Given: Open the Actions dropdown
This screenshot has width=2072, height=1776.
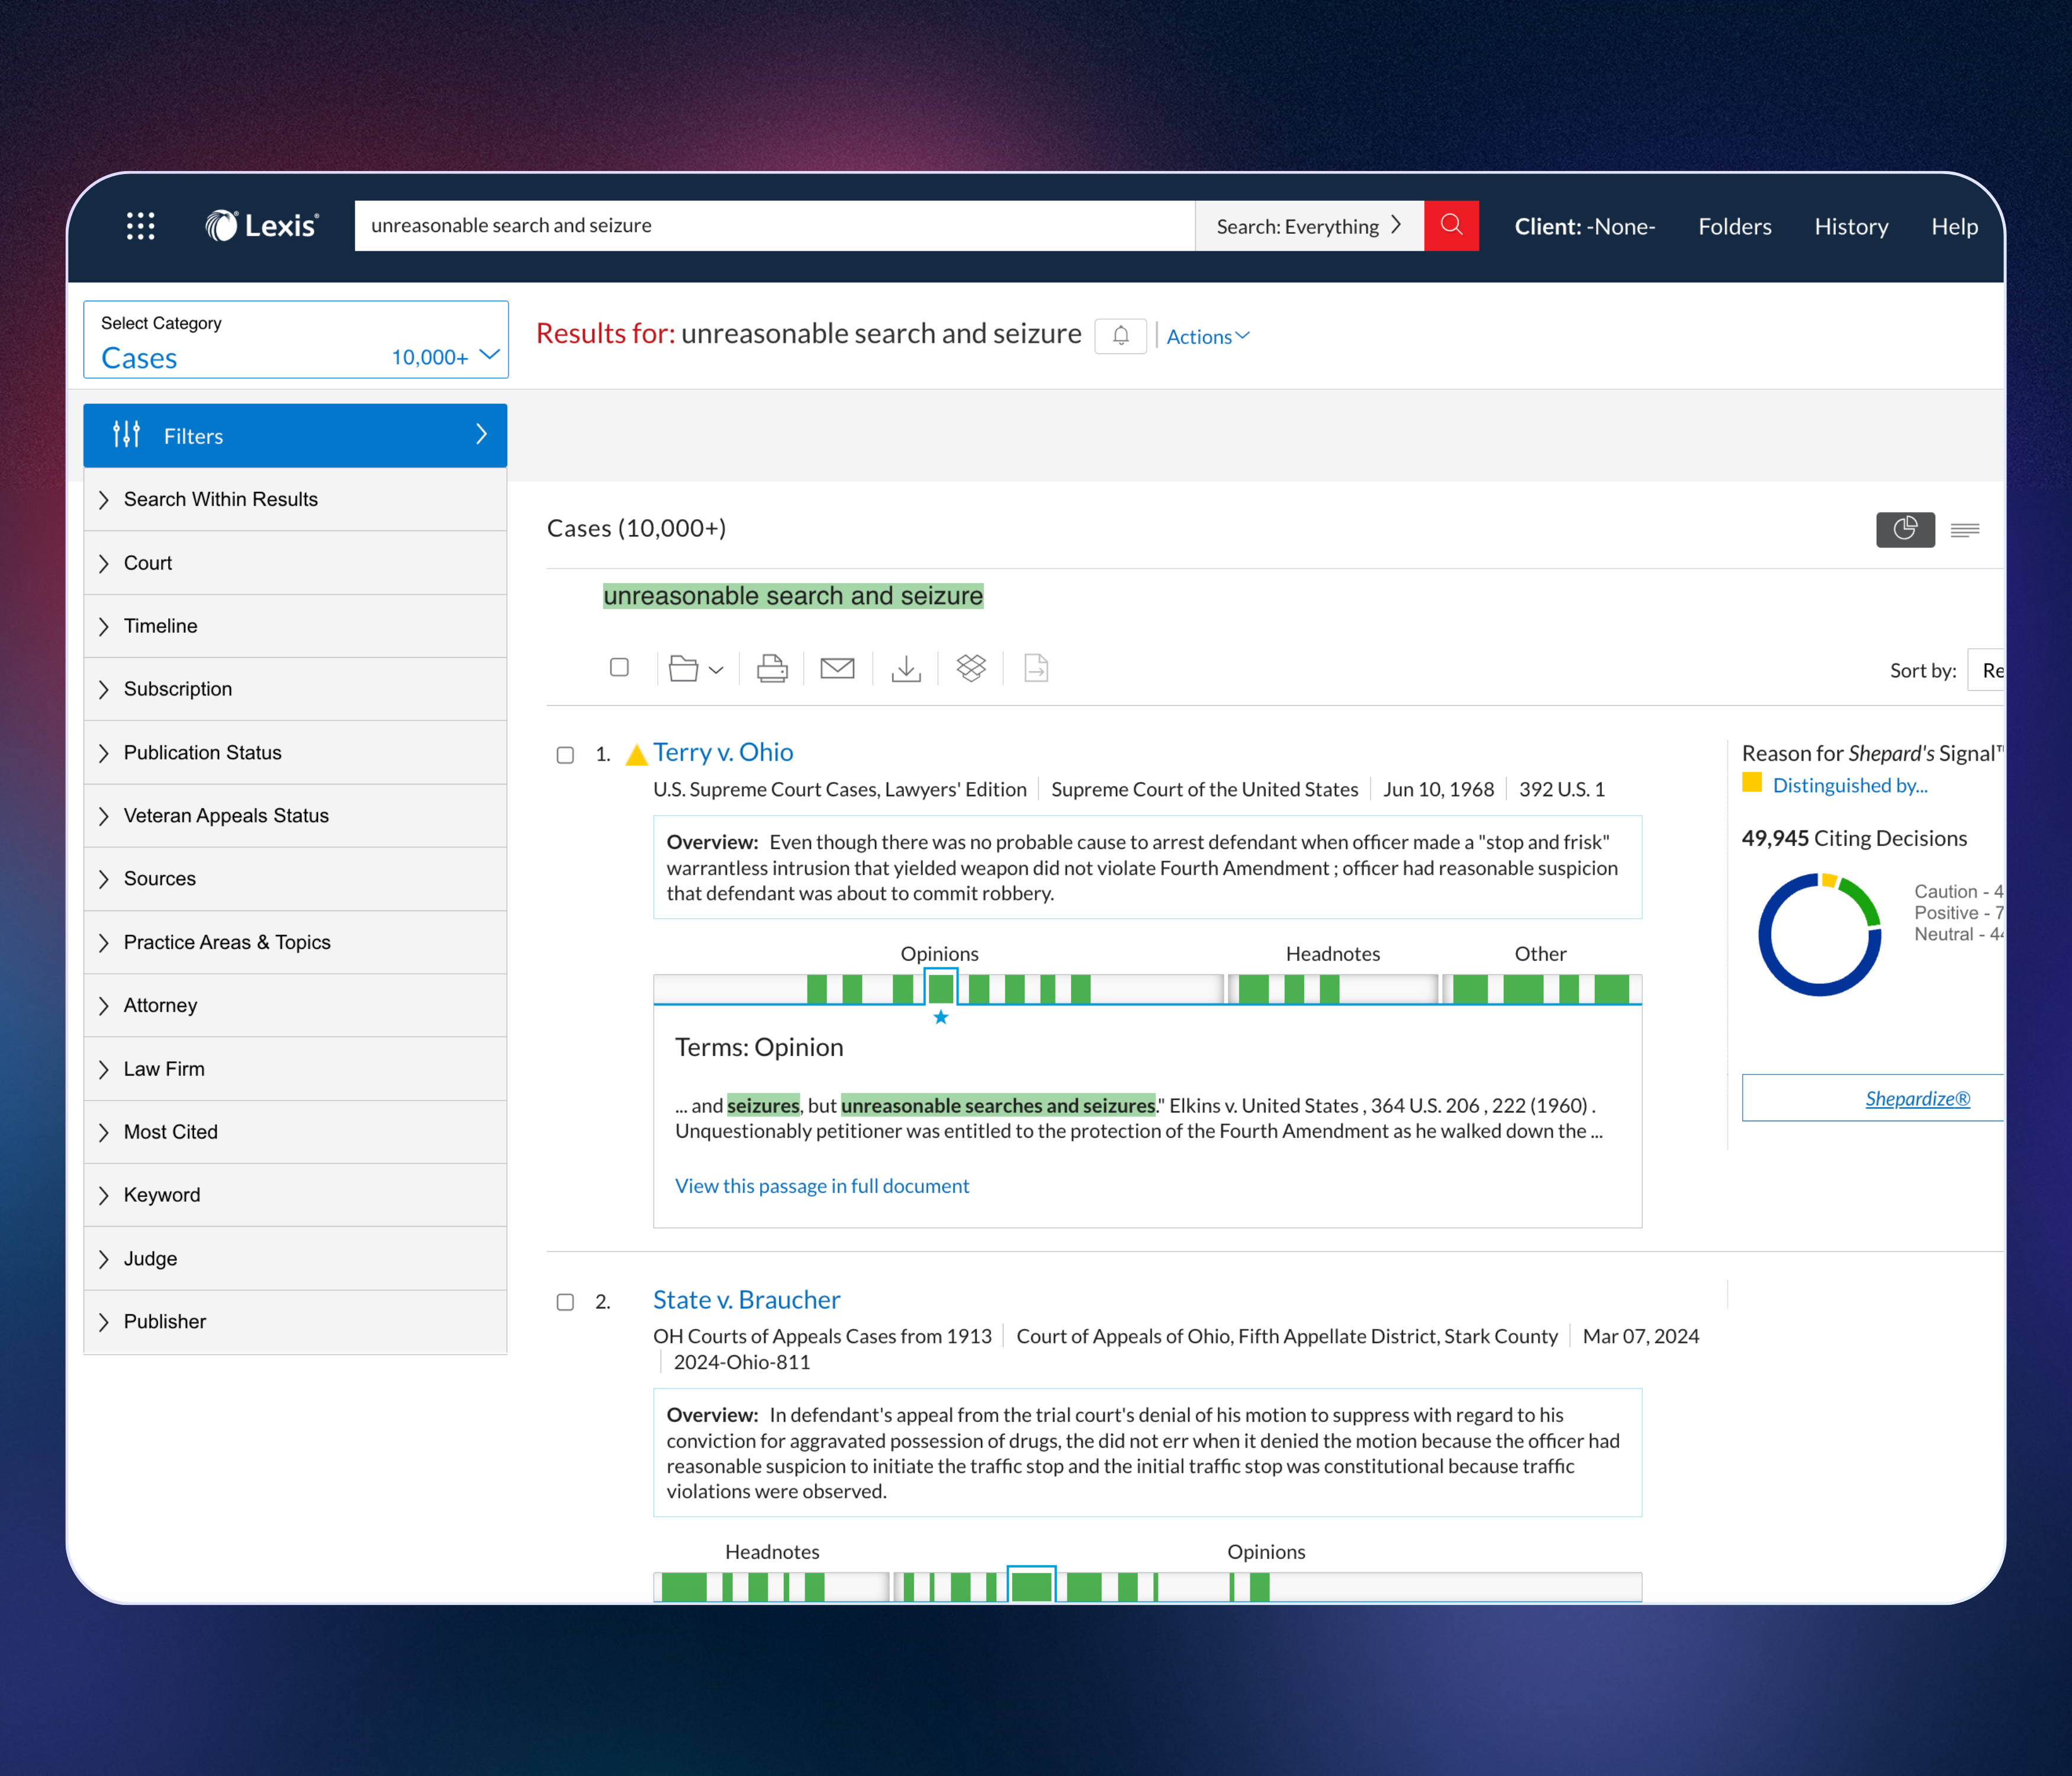Looking at the screenshot, I should point(1208,337).
